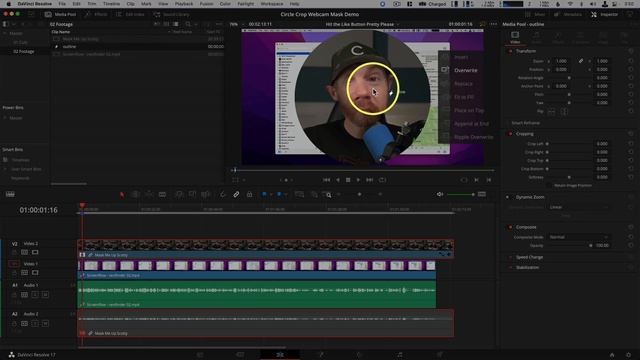Open the File menu

(62, 4)
